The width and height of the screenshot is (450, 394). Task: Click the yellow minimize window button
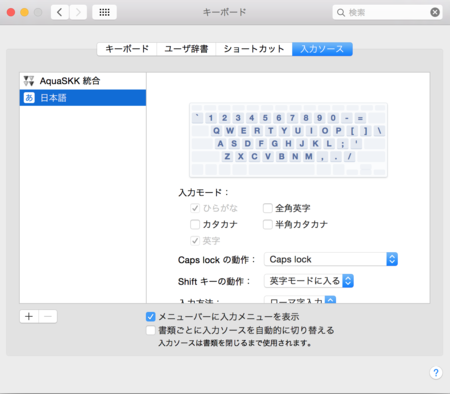click(24, 12)
